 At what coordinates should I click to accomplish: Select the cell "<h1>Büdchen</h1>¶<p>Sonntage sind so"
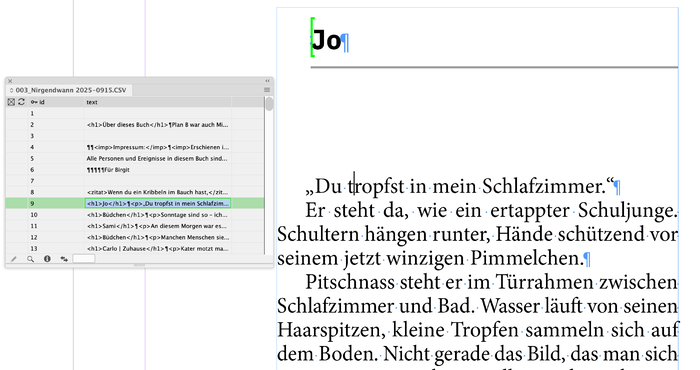point(158,215)
